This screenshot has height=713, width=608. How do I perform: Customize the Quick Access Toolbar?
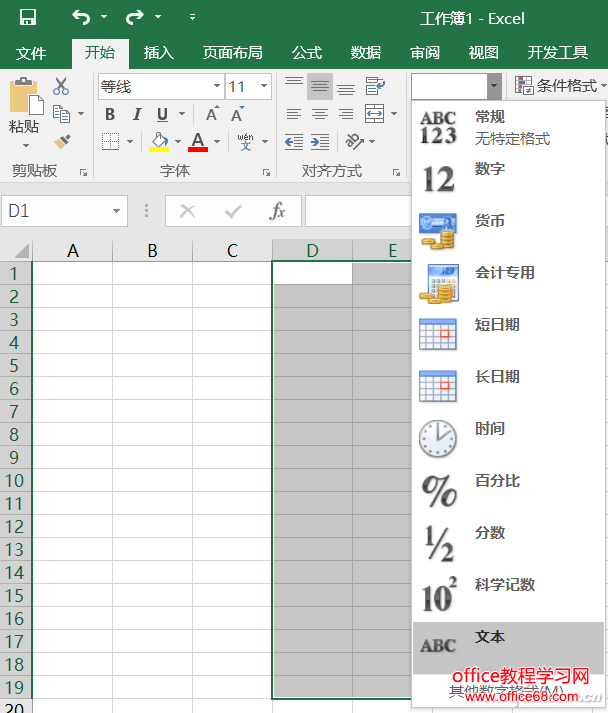tap(192, 17)
